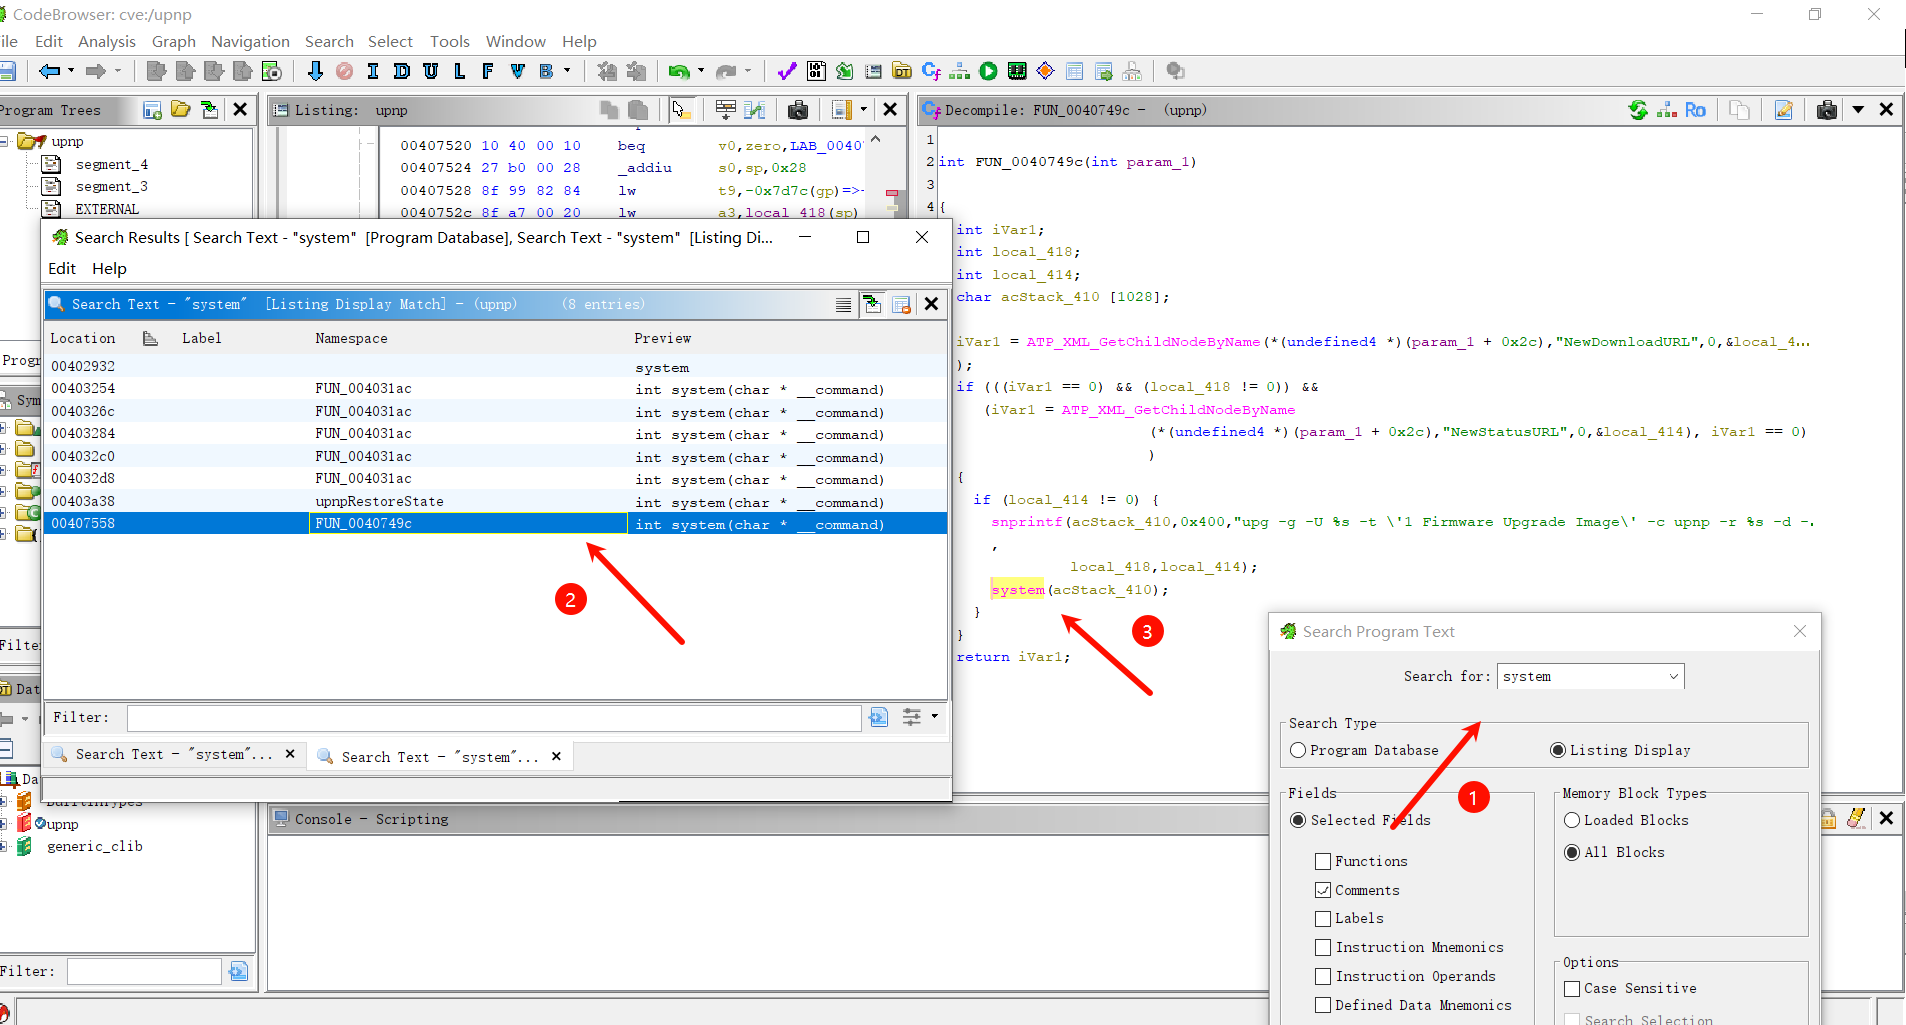Viewport: 1906px width, 1025px height.
Task: Enable the Instruction Mnemonics checkbox
Action: pyautogui.click(x=1323, y=947)
